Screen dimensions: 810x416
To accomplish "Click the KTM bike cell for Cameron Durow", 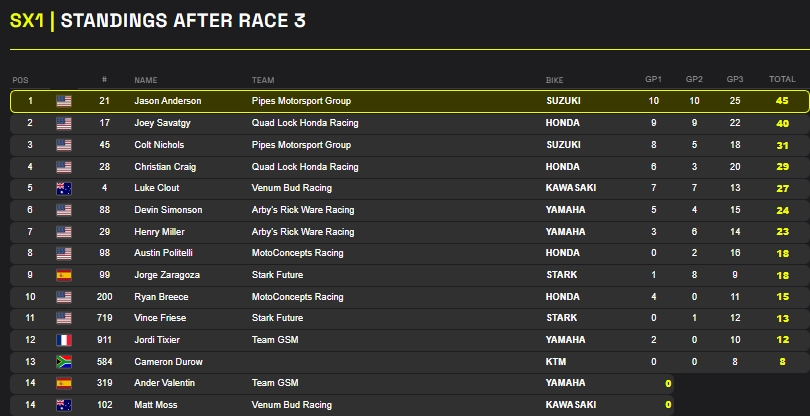I will tap(556, 362).
